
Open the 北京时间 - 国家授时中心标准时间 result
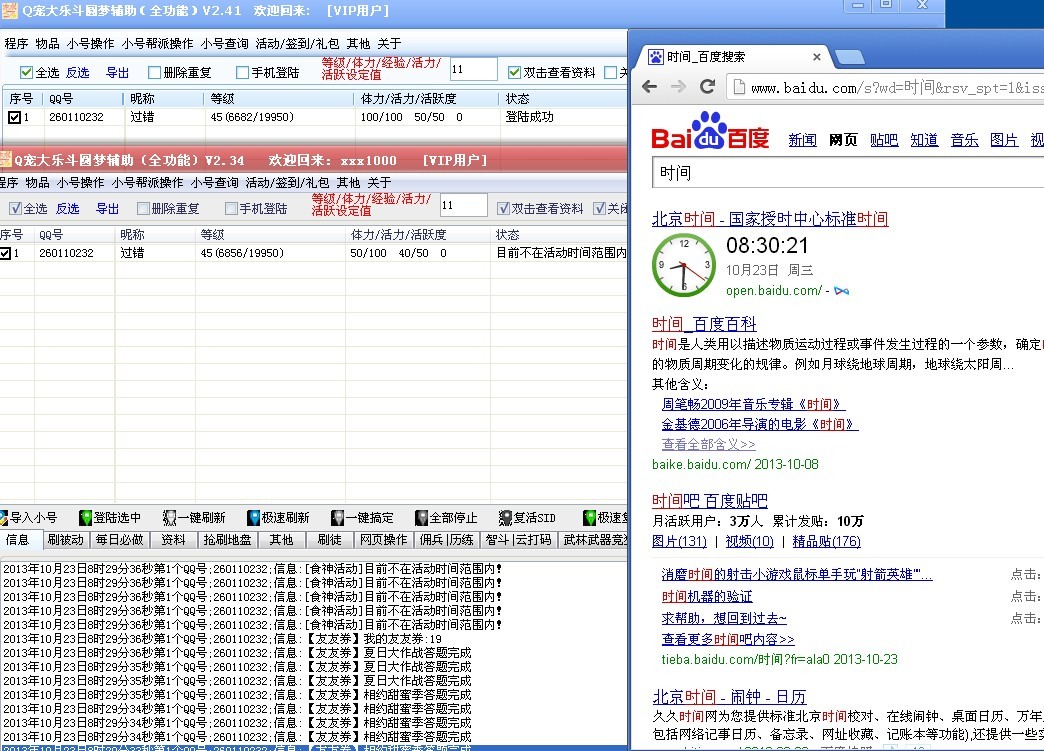769,219
